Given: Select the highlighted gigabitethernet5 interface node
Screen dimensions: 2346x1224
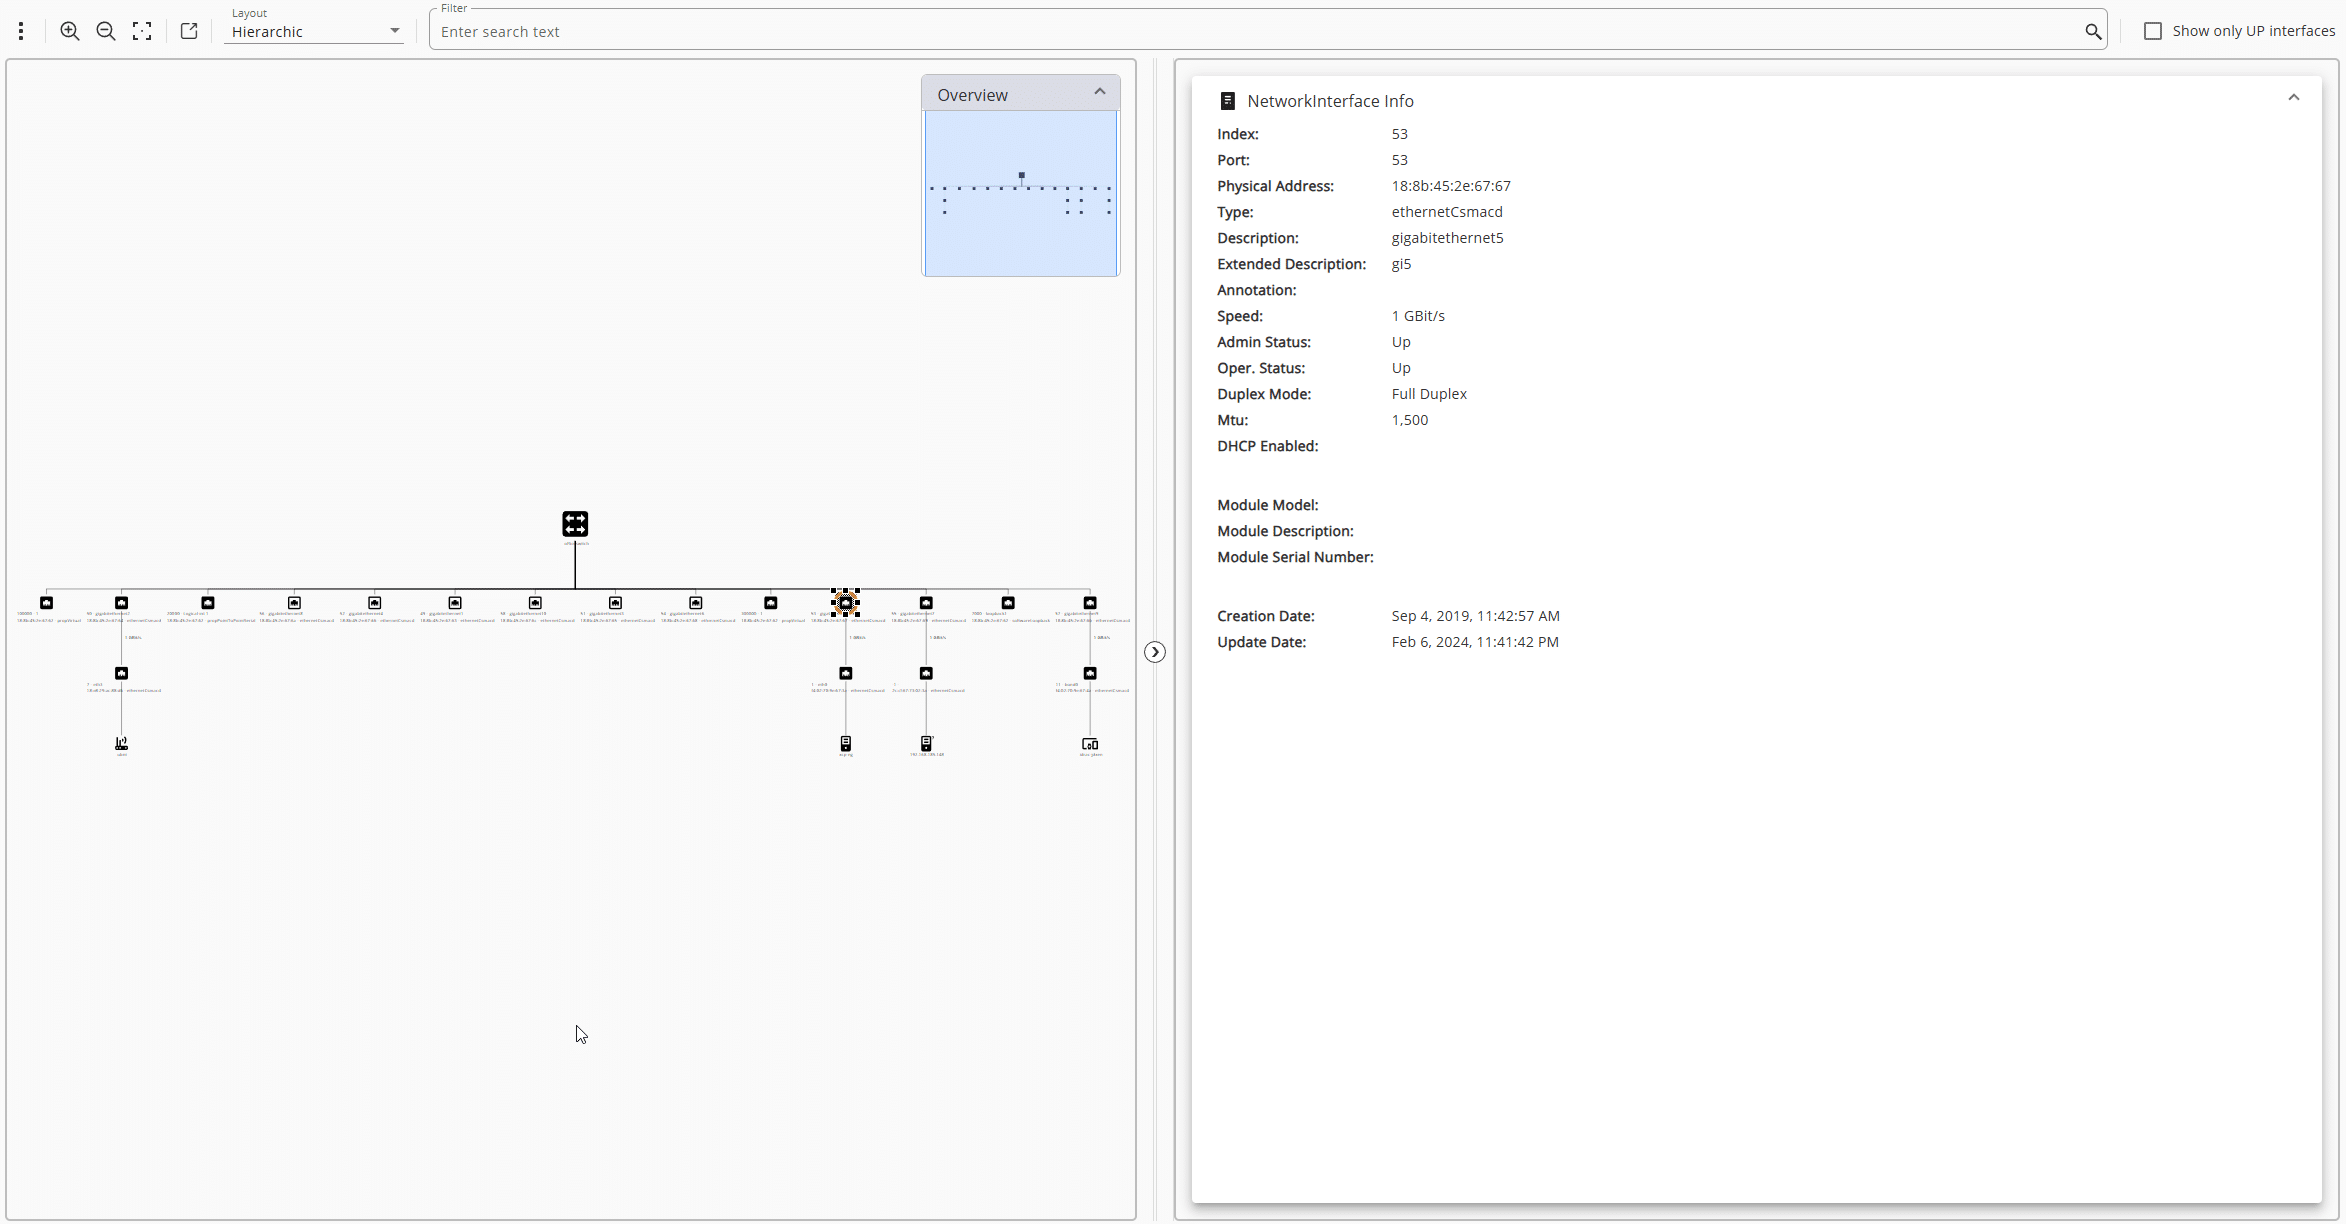Looking at the screenshot, I should point(845,603).
